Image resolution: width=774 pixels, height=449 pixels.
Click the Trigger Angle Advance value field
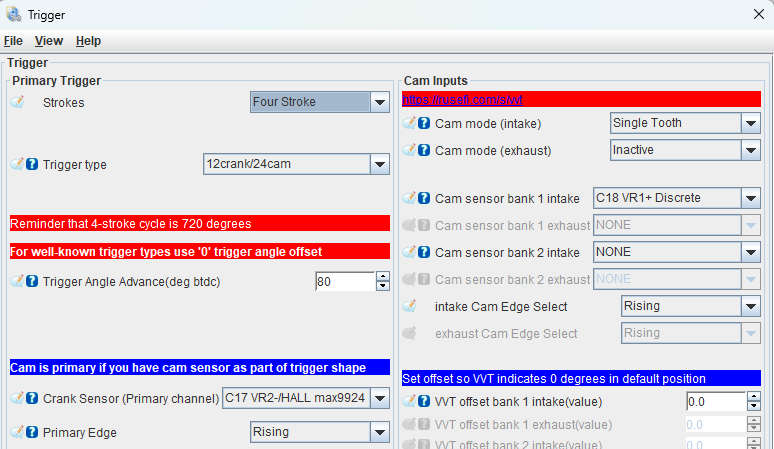point(344,282)
